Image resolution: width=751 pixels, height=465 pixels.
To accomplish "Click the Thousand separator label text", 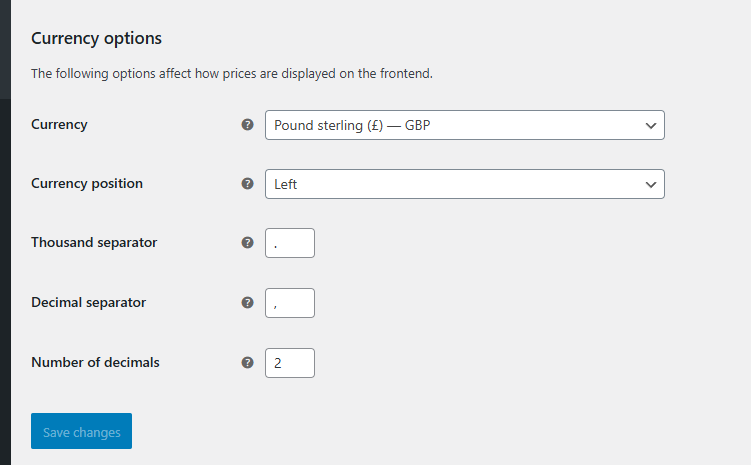I will [94, 242].
